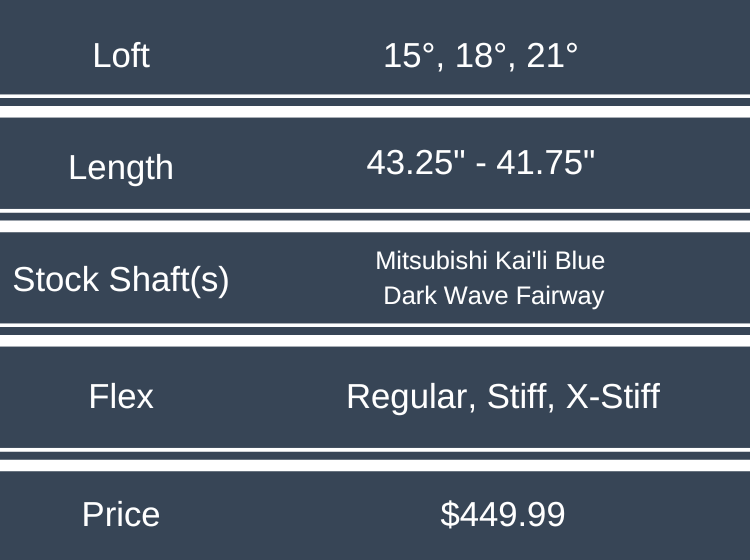Select the X-Stiff flex text
Image resolution: width=750 pixels, height=560 pixels.
(x=612, y=397)
